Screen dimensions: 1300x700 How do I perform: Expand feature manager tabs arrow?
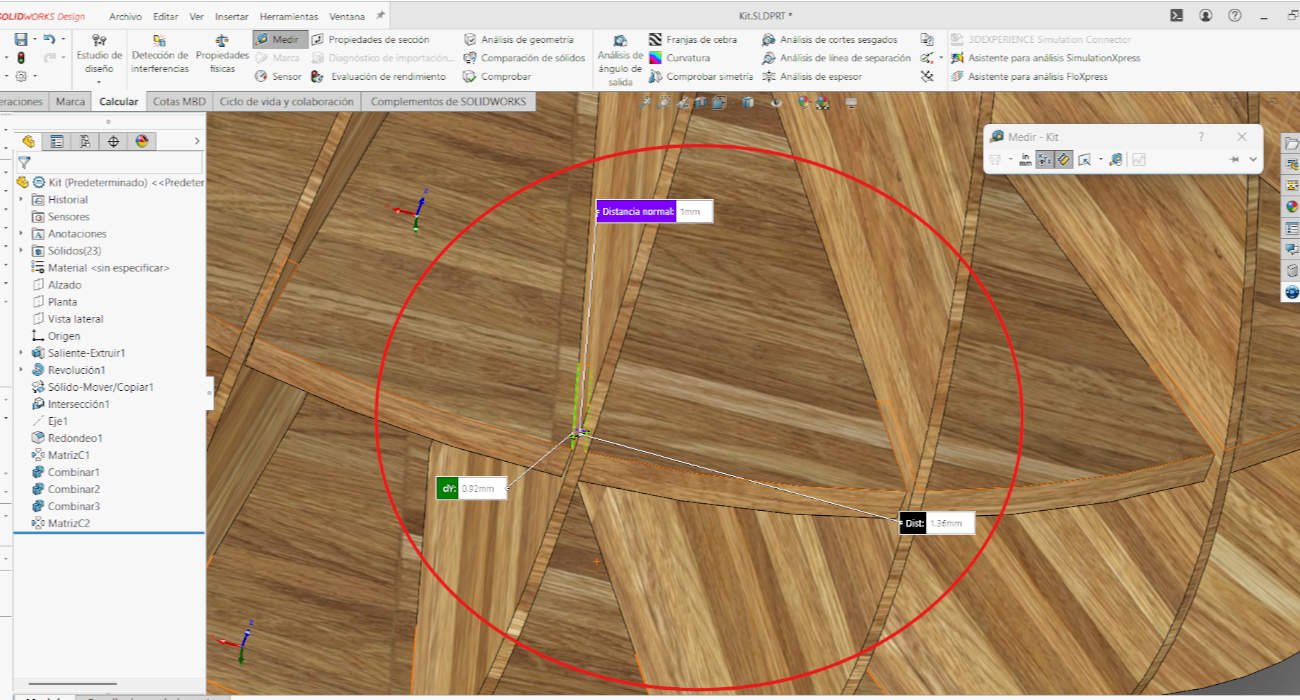pos(196,142)
